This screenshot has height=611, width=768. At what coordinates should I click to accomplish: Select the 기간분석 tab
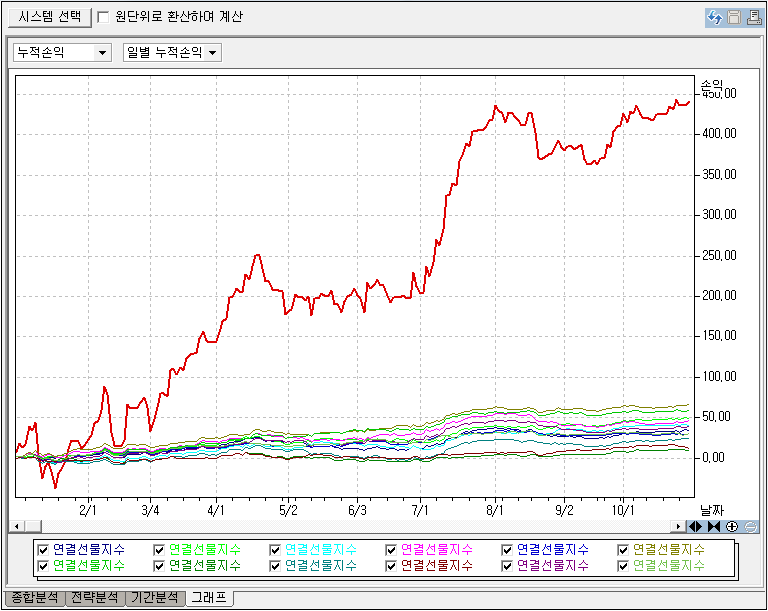[x=157, y=598]
